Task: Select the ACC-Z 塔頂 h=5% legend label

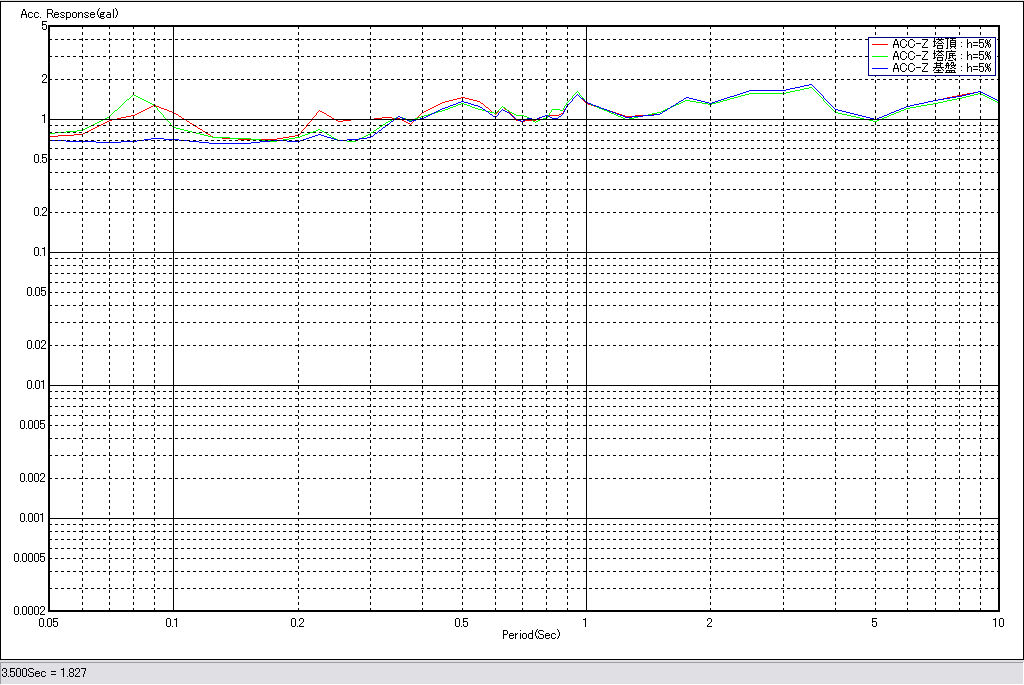Action: pos(942,44)
